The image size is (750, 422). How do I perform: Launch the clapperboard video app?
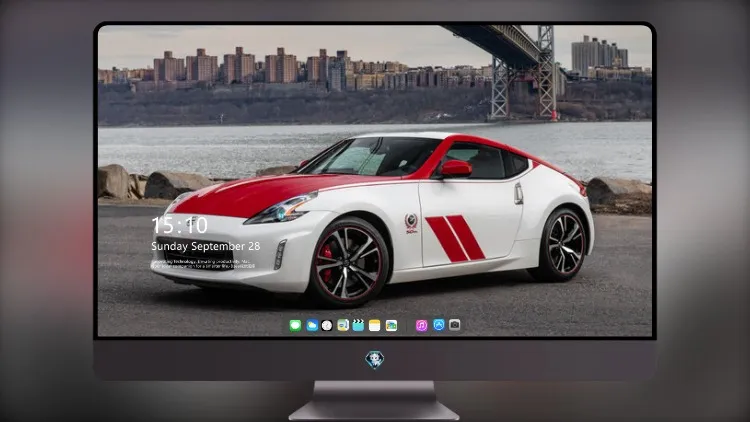[358, 325]
